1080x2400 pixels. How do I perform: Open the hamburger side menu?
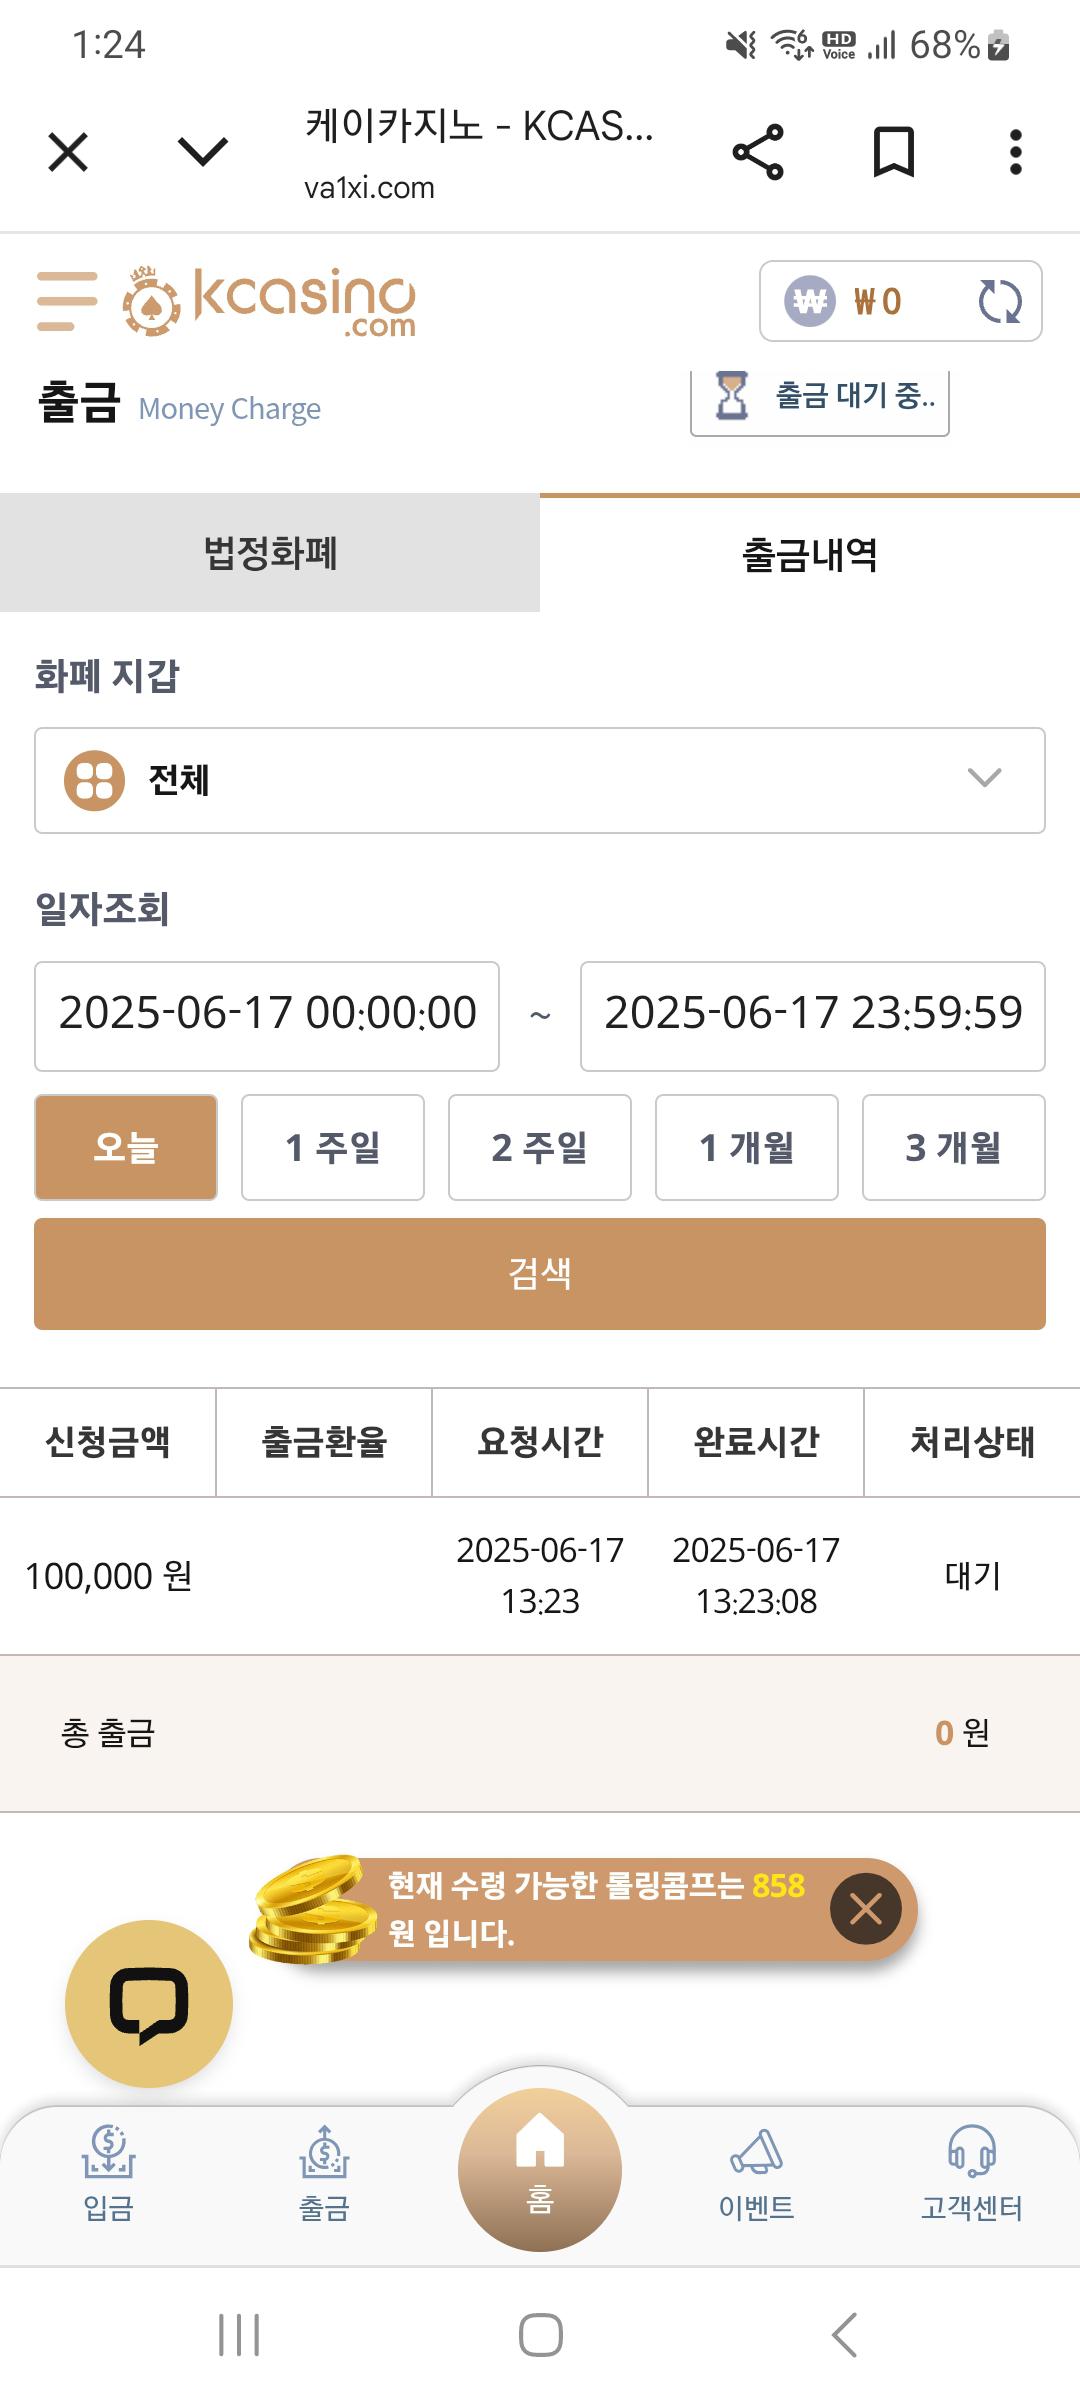[67, 301]
